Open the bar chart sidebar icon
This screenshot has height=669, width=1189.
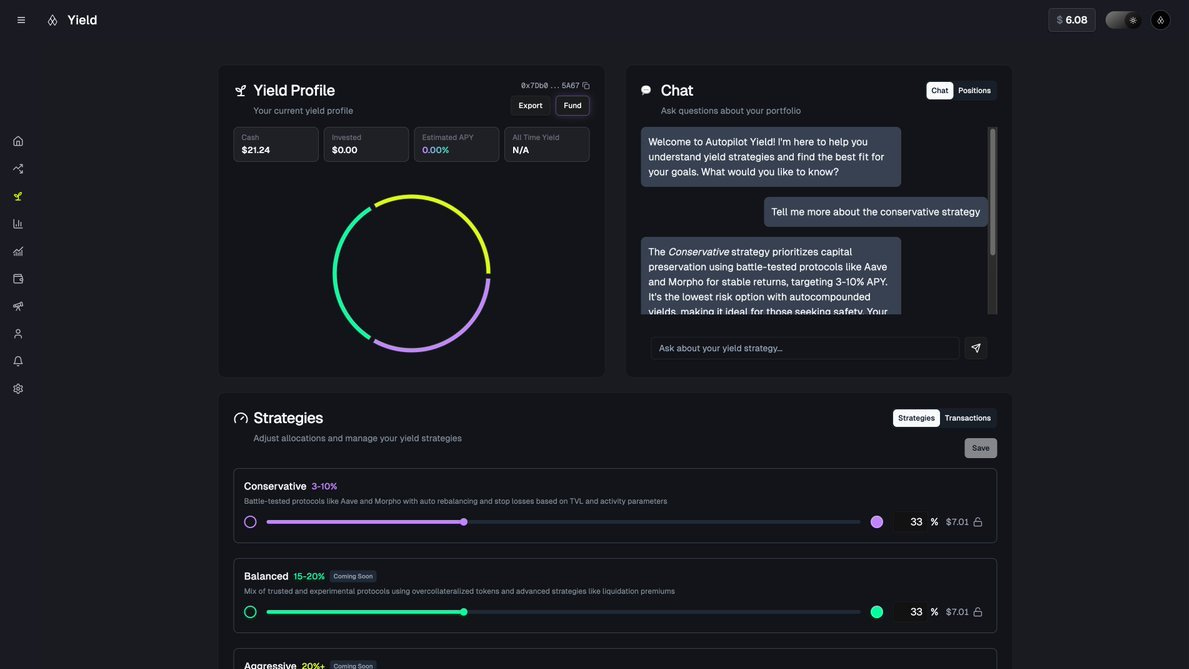18,224
